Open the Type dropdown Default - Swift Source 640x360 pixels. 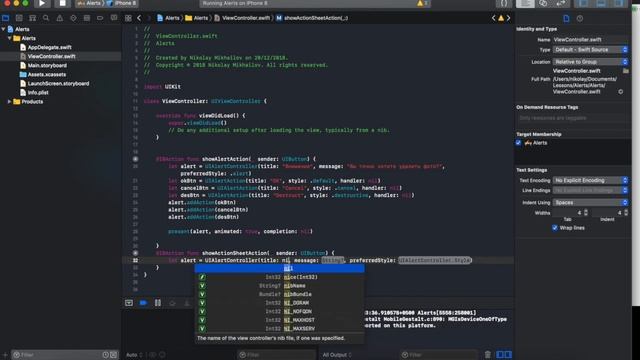(591, 50)
